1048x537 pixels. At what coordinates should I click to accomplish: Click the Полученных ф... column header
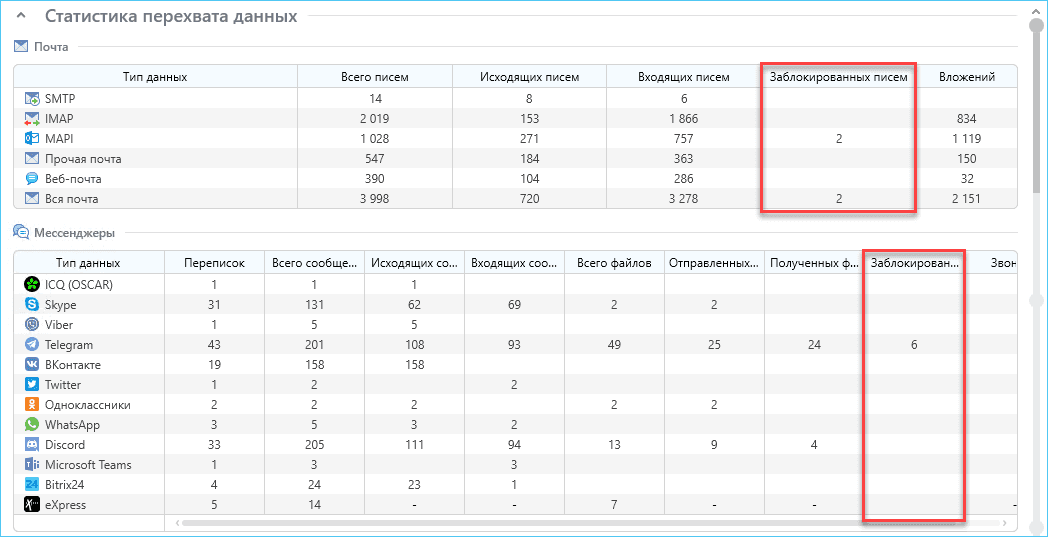pos(813,263)
